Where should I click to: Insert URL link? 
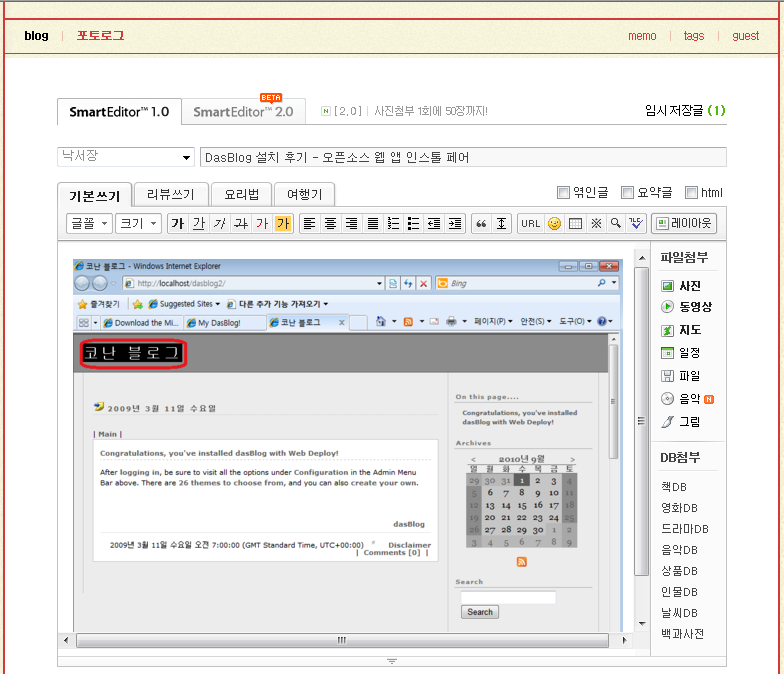click(x=530, y=224)
